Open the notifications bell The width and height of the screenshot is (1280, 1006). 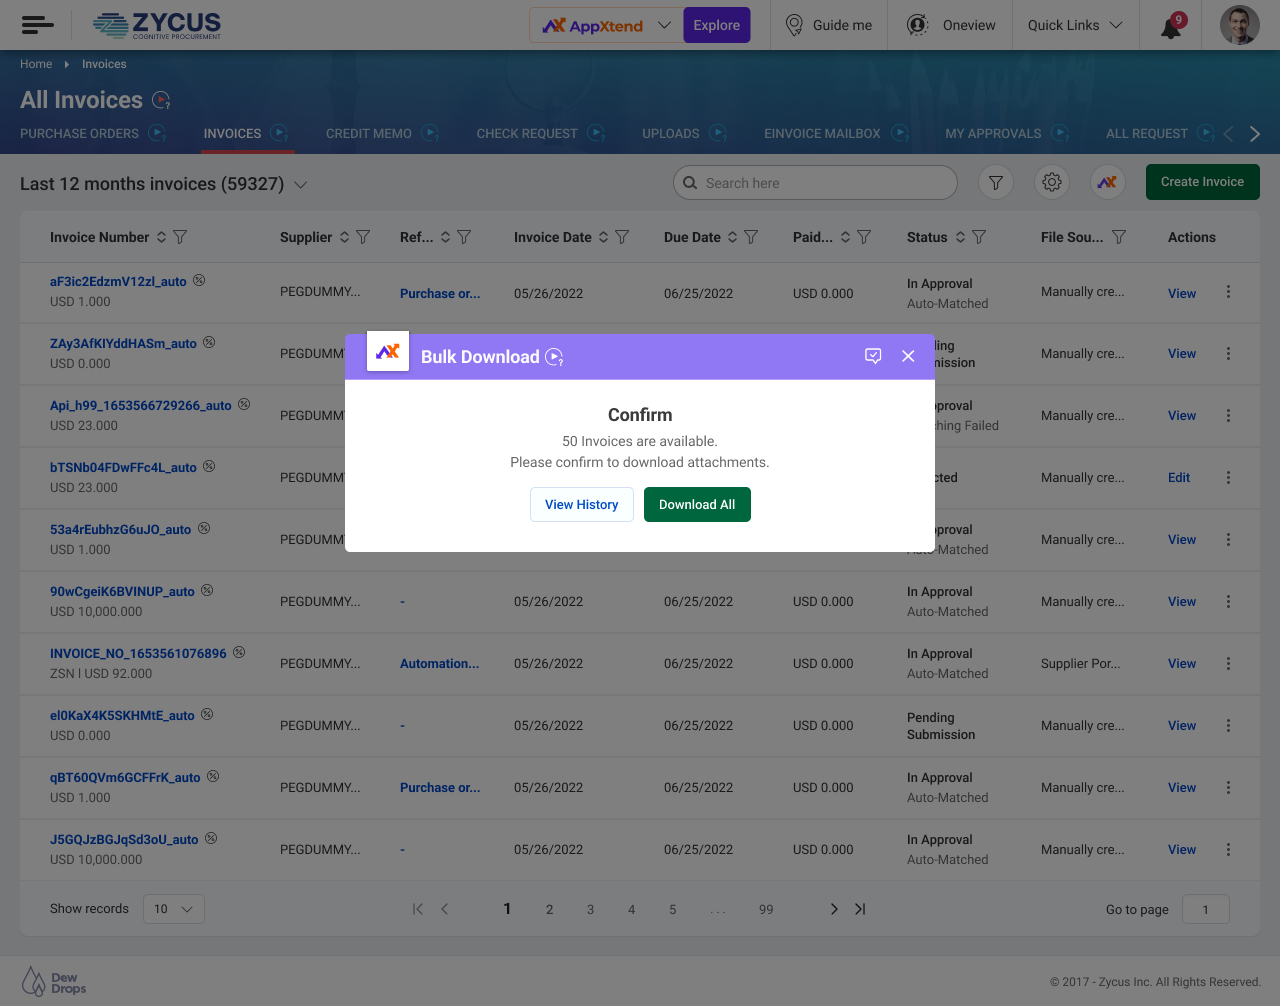pos(1170,27)
